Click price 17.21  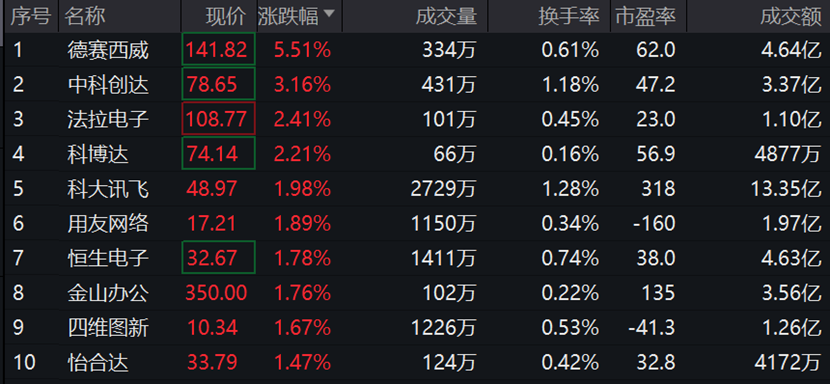click(x=212, y=224)
